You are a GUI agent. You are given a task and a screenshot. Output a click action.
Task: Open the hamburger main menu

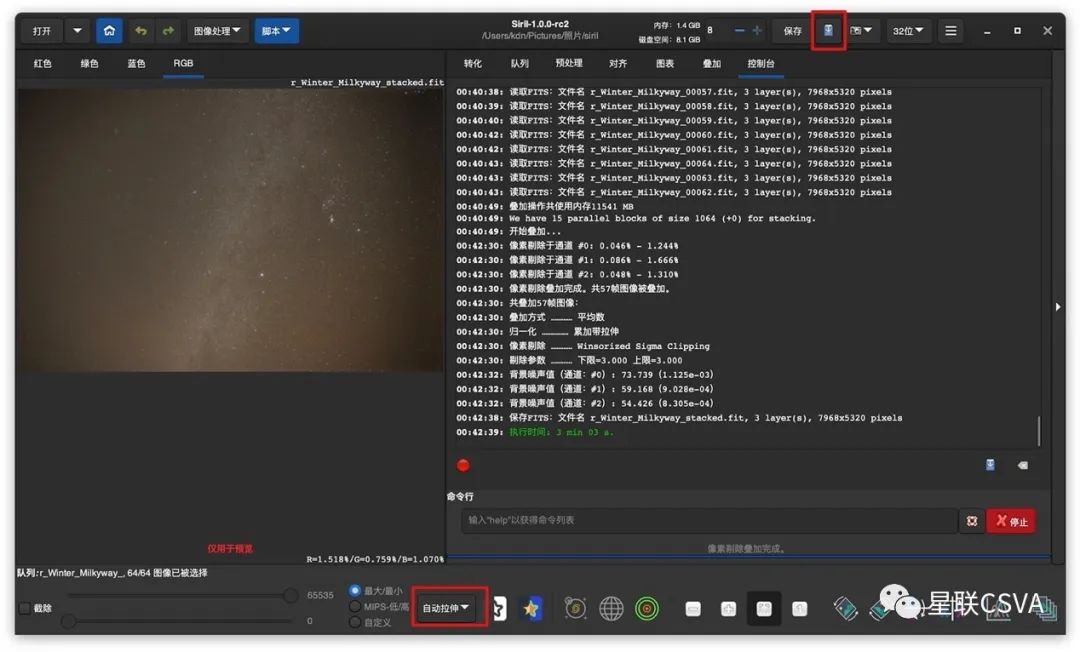point(950,31)
